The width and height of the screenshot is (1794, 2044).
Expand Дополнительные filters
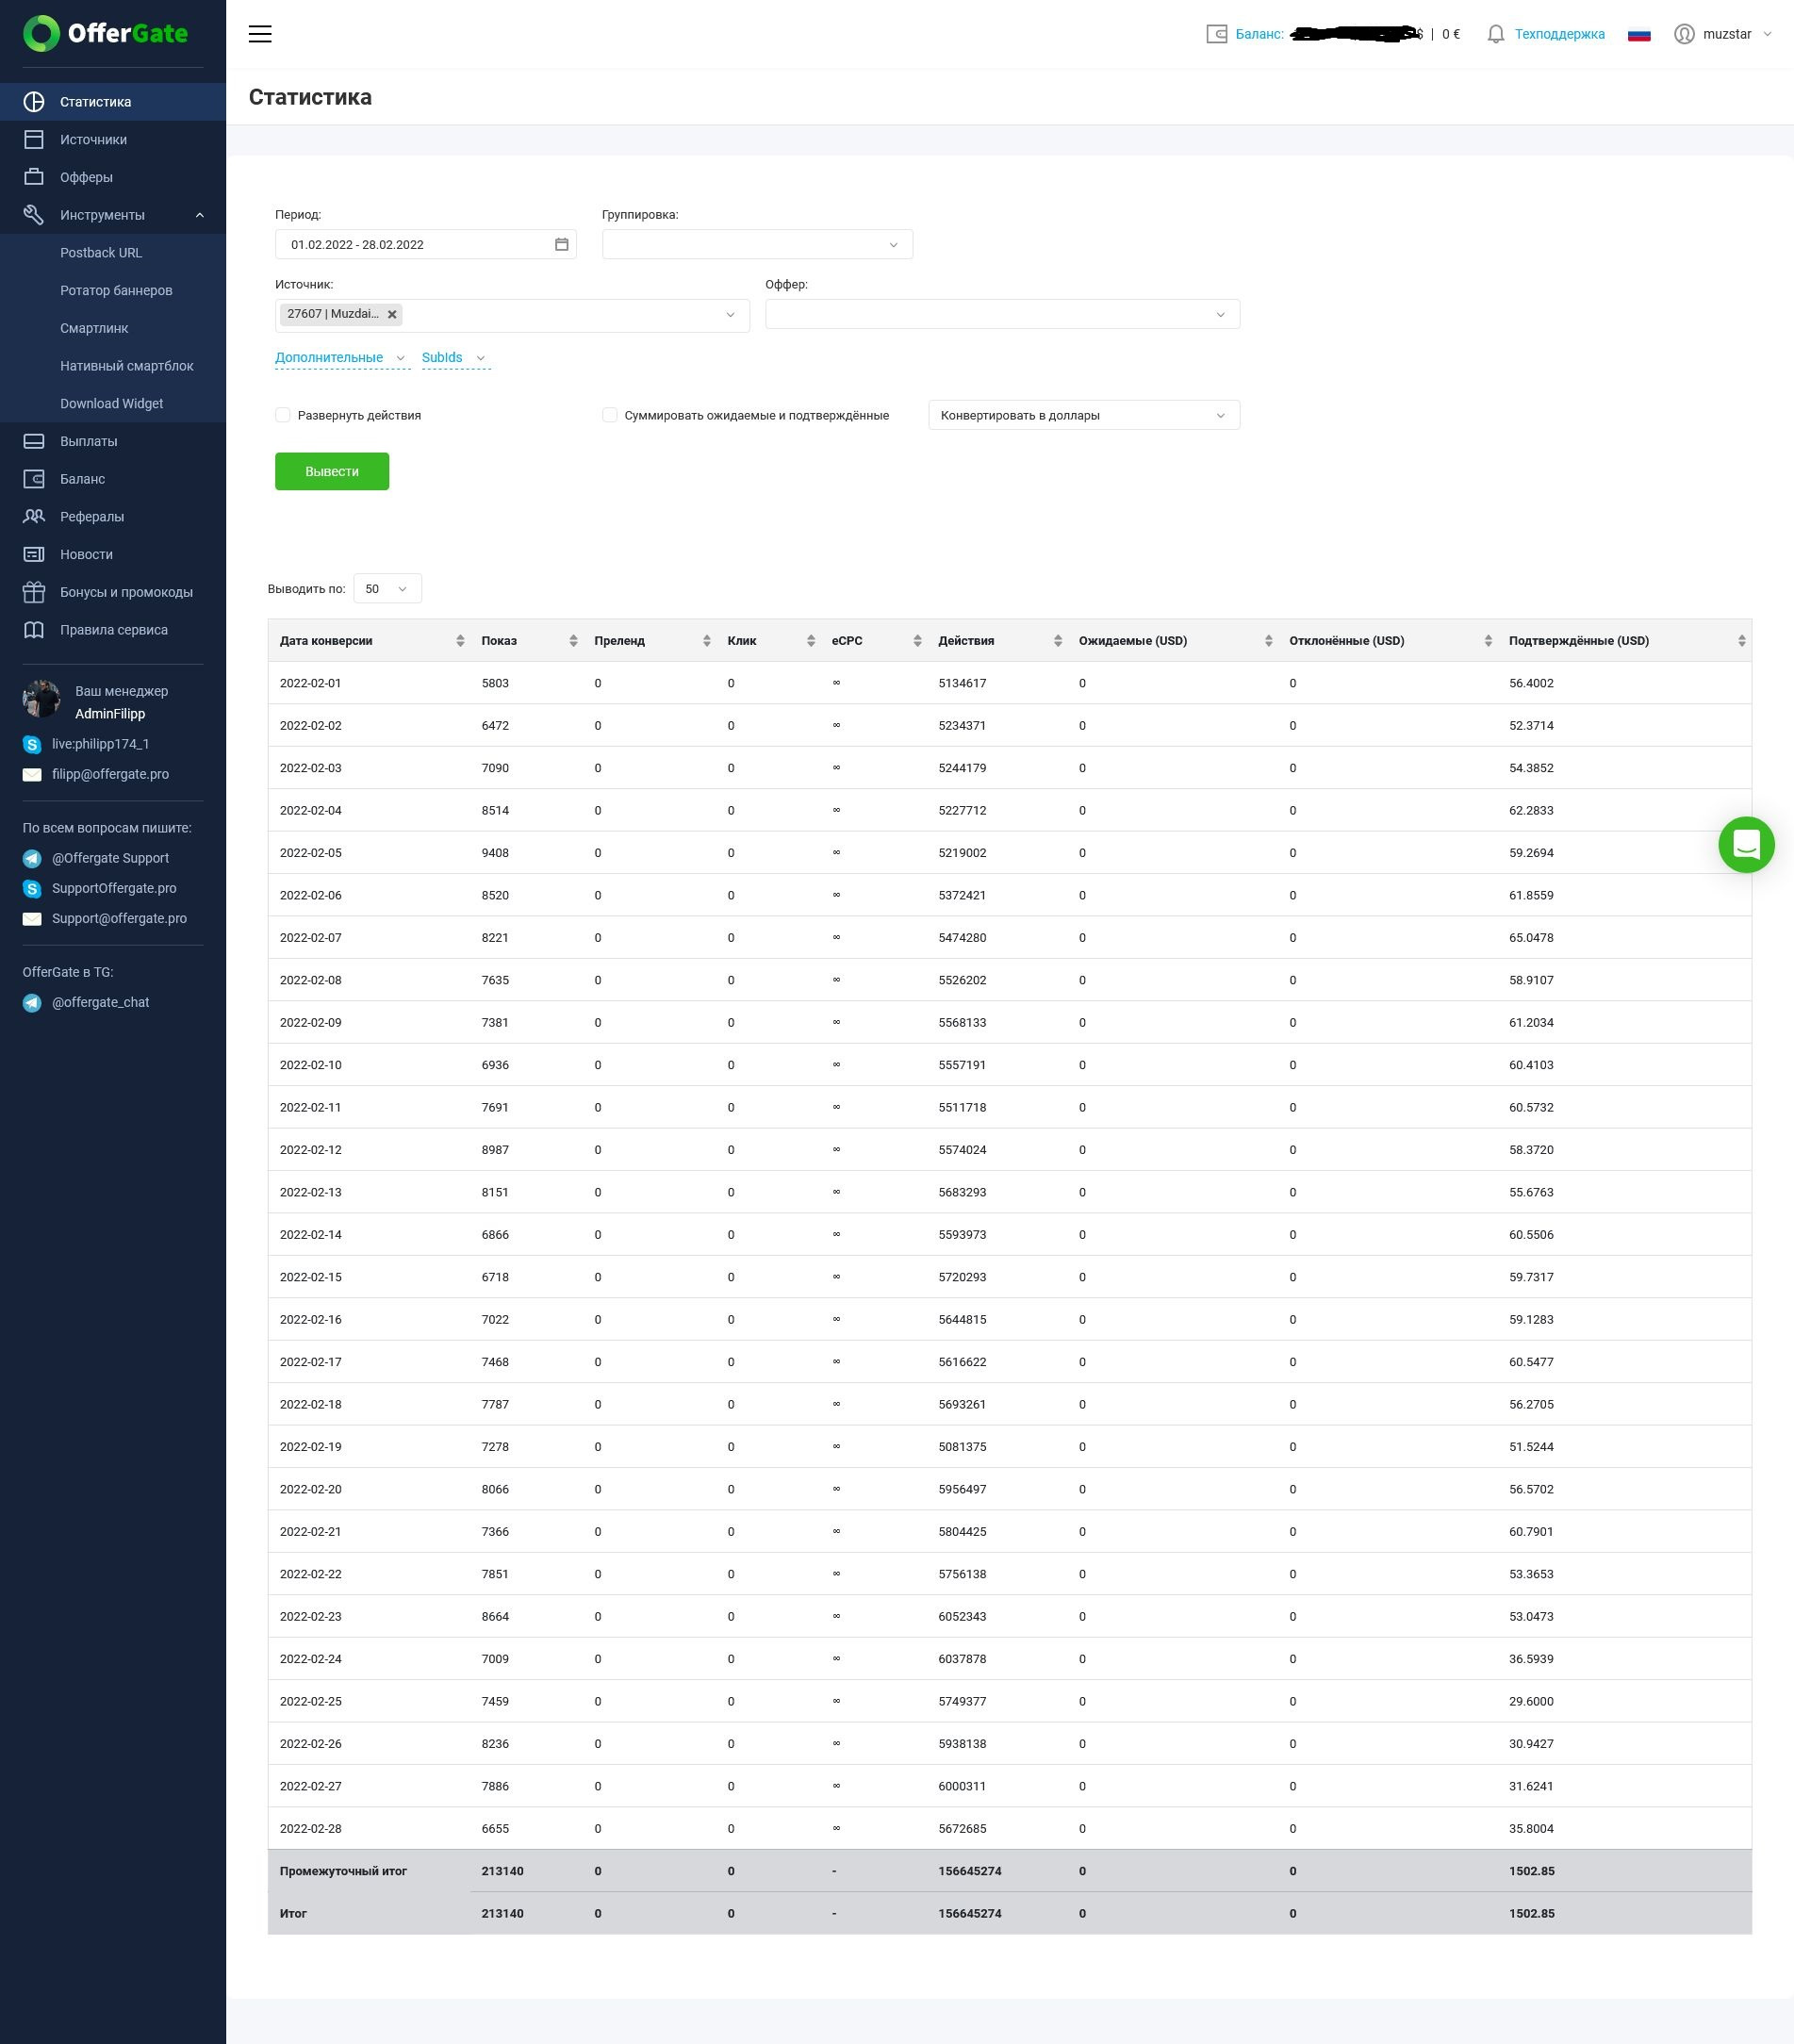pyautogui.click(x=341, y=357)
